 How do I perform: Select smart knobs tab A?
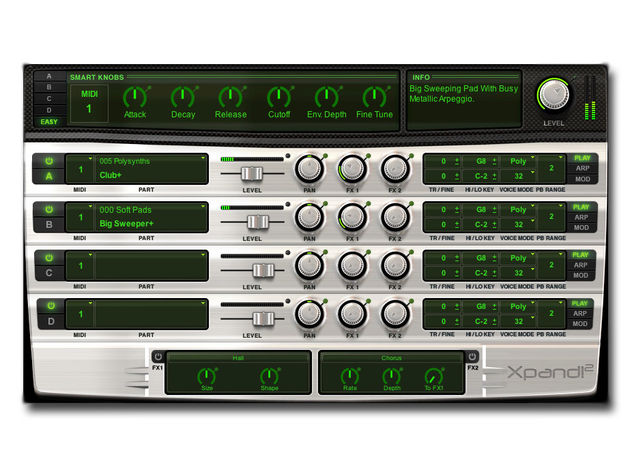49,76
